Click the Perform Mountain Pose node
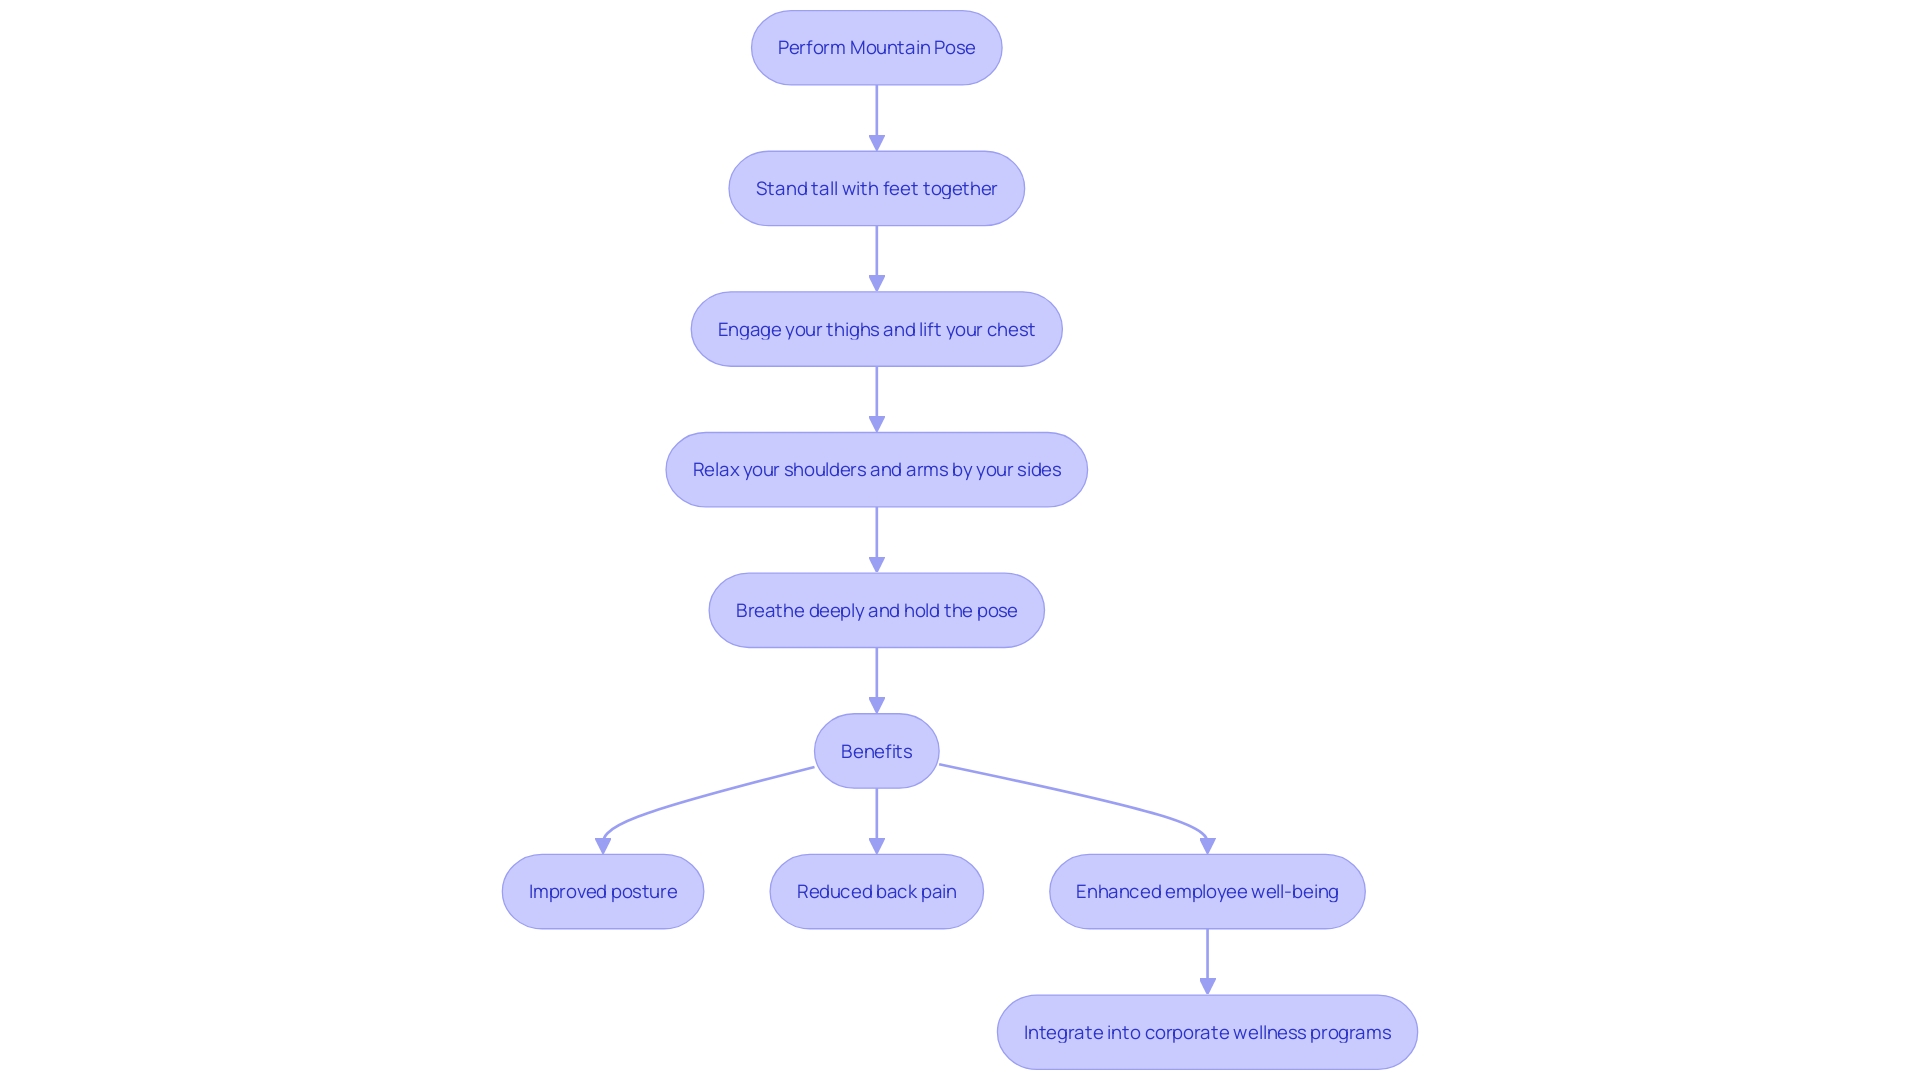1920x1080 pixels. pyautogui.click(x=876, y=46)
